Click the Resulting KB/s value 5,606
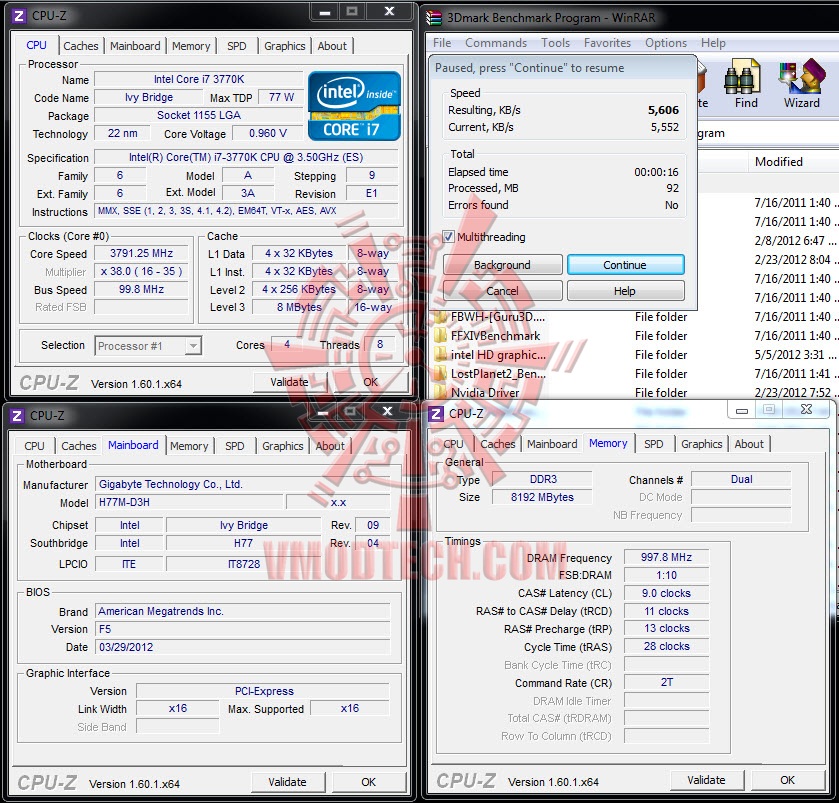The image size is (839, 803). pos(663,110)
